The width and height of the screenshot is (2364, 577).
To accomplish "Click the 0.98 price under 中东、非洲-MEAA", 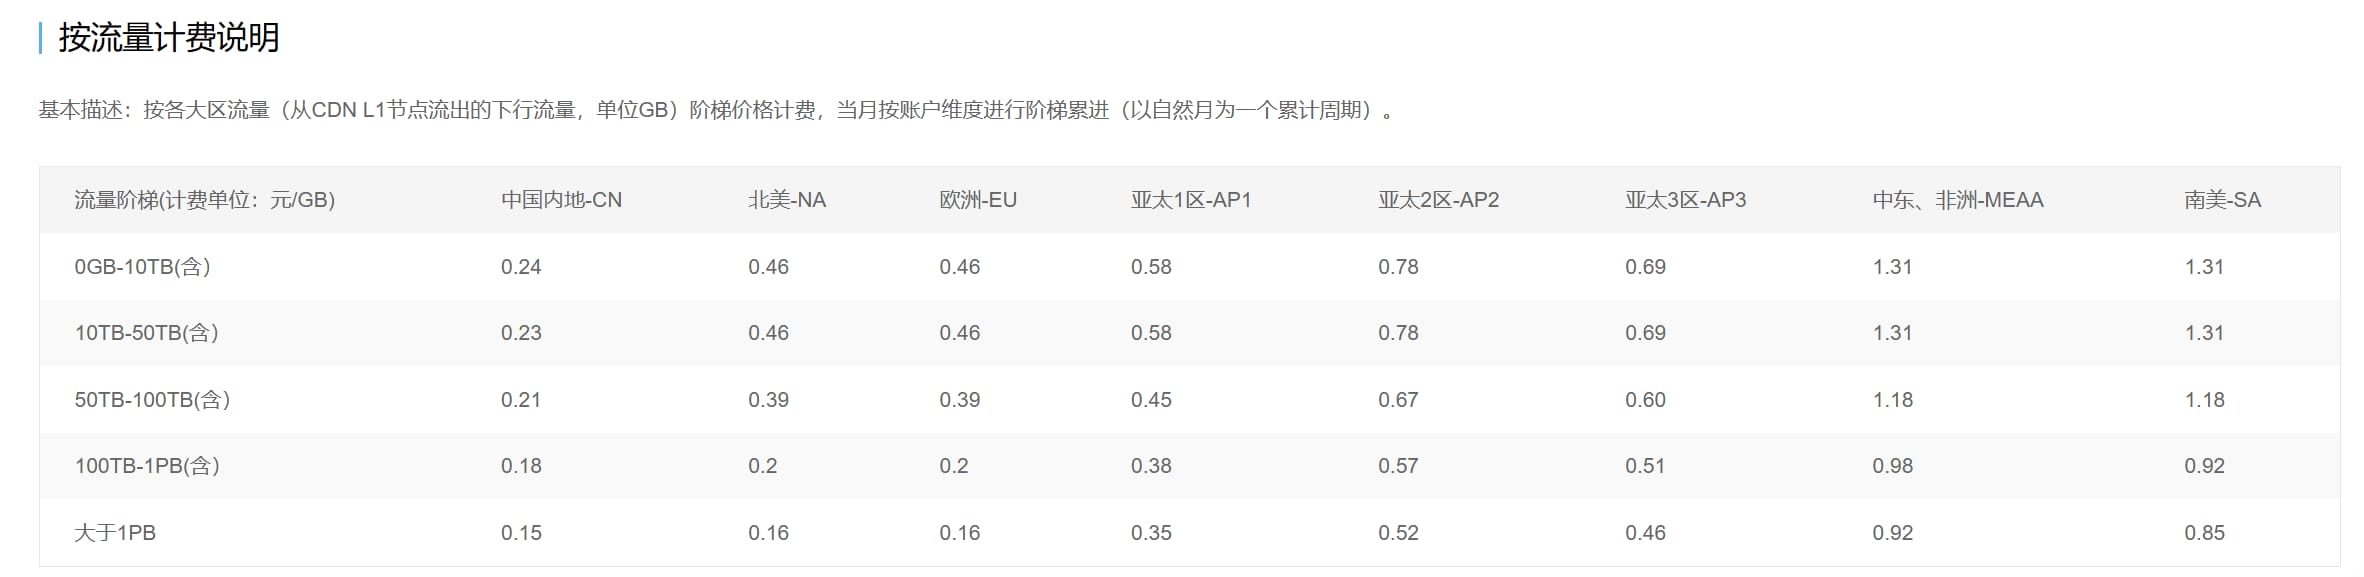I will [1892, 466].
